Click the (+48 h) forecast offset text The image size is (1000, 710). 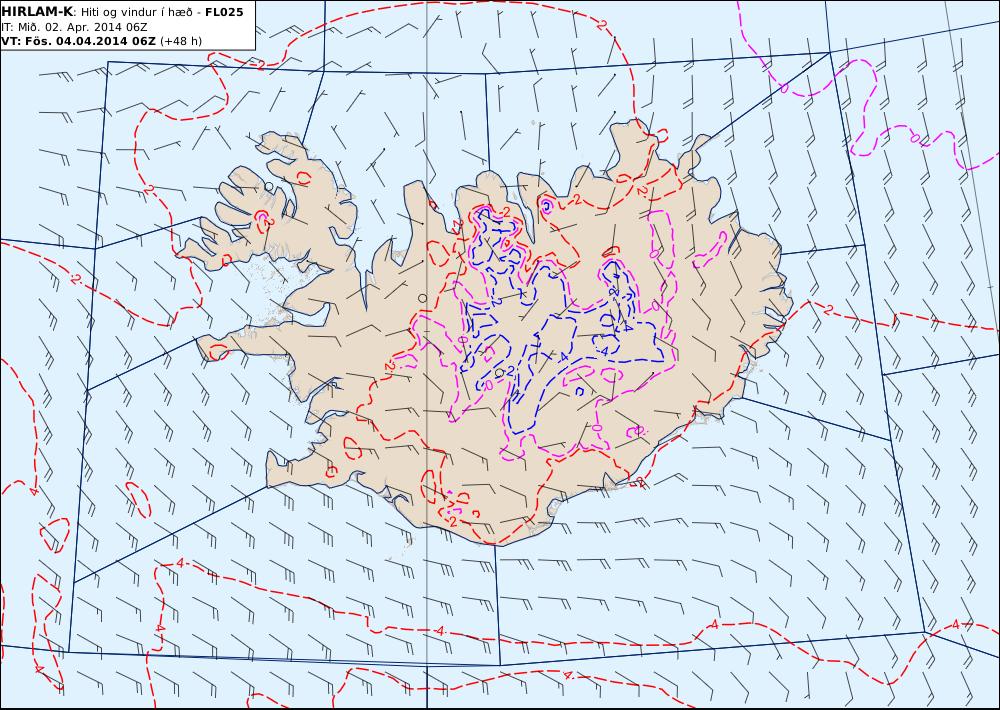pos(180,41)
